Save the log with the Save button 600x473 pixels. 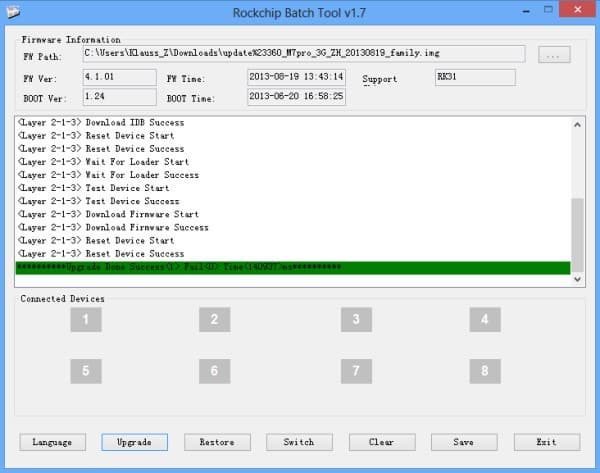(464, 442)
